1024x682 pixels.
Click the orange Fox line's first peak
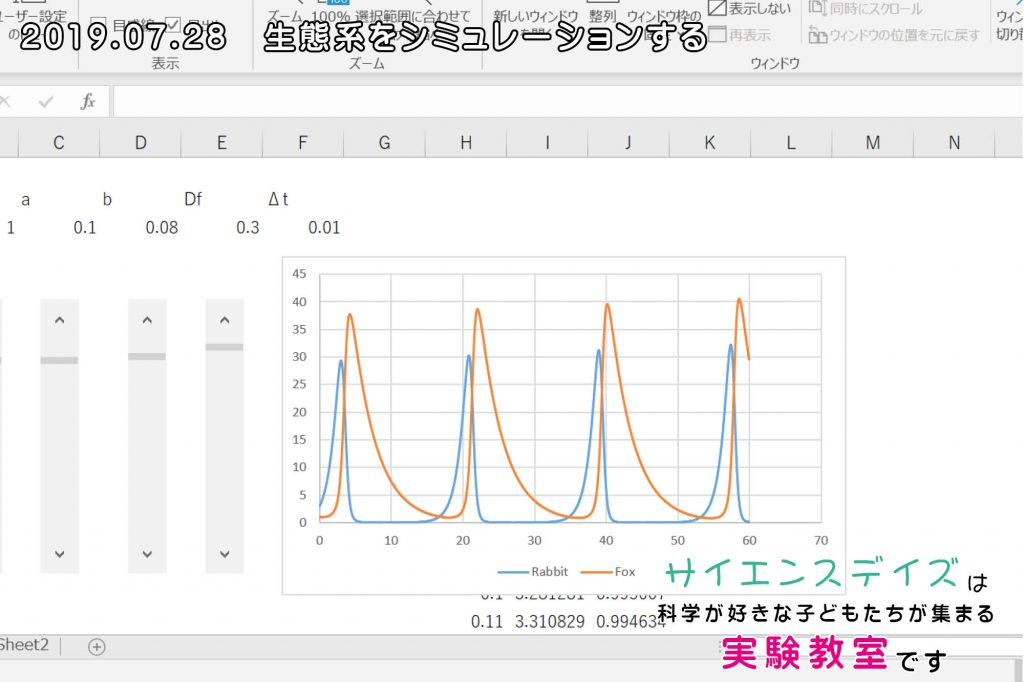pyautogui.click(x=350, y=315)
